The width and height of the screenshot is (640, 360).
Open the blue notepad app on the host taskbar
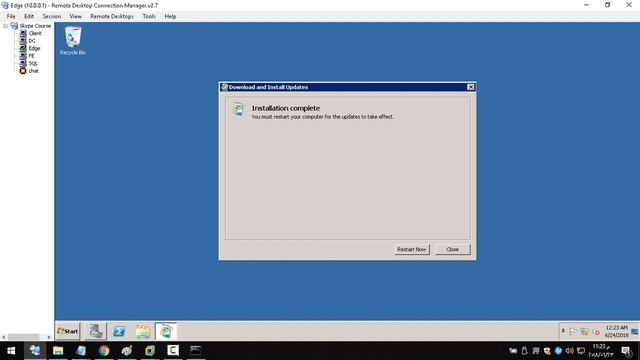(81, 351)
